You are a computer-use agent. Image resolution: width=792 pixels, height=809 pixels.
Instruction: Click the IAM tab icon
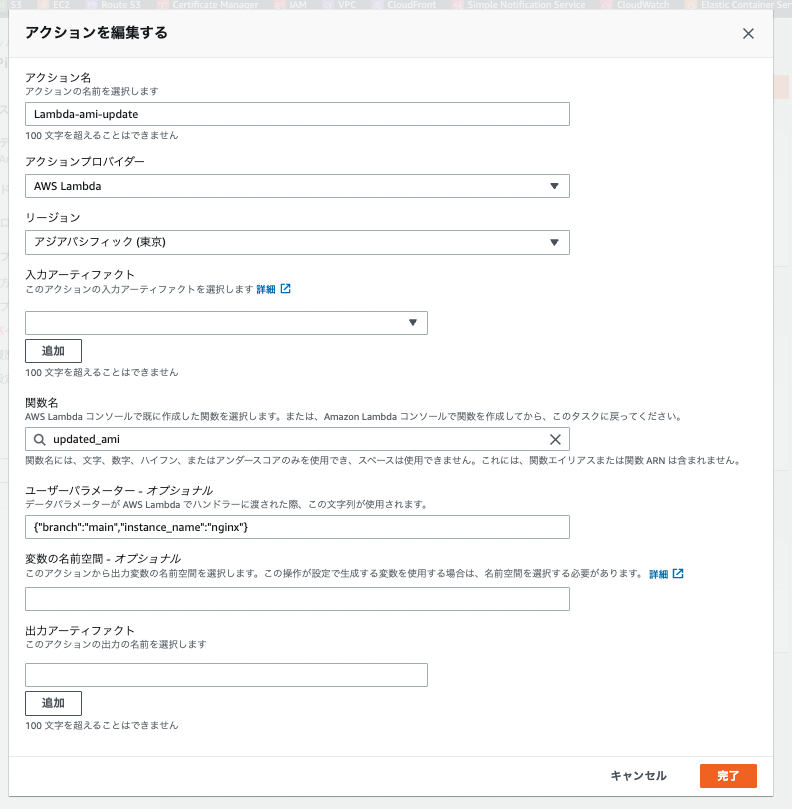click(278, 5)
